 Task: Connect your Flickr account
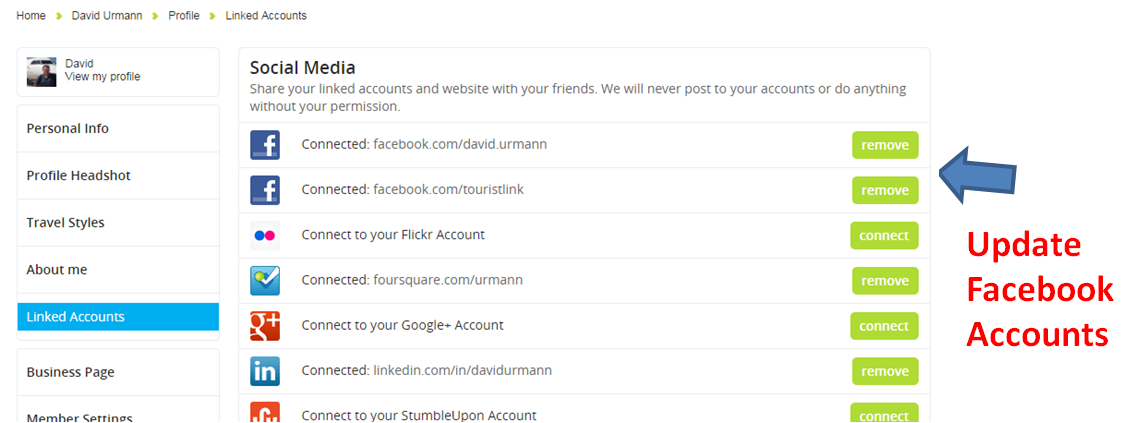click(884, 236)
